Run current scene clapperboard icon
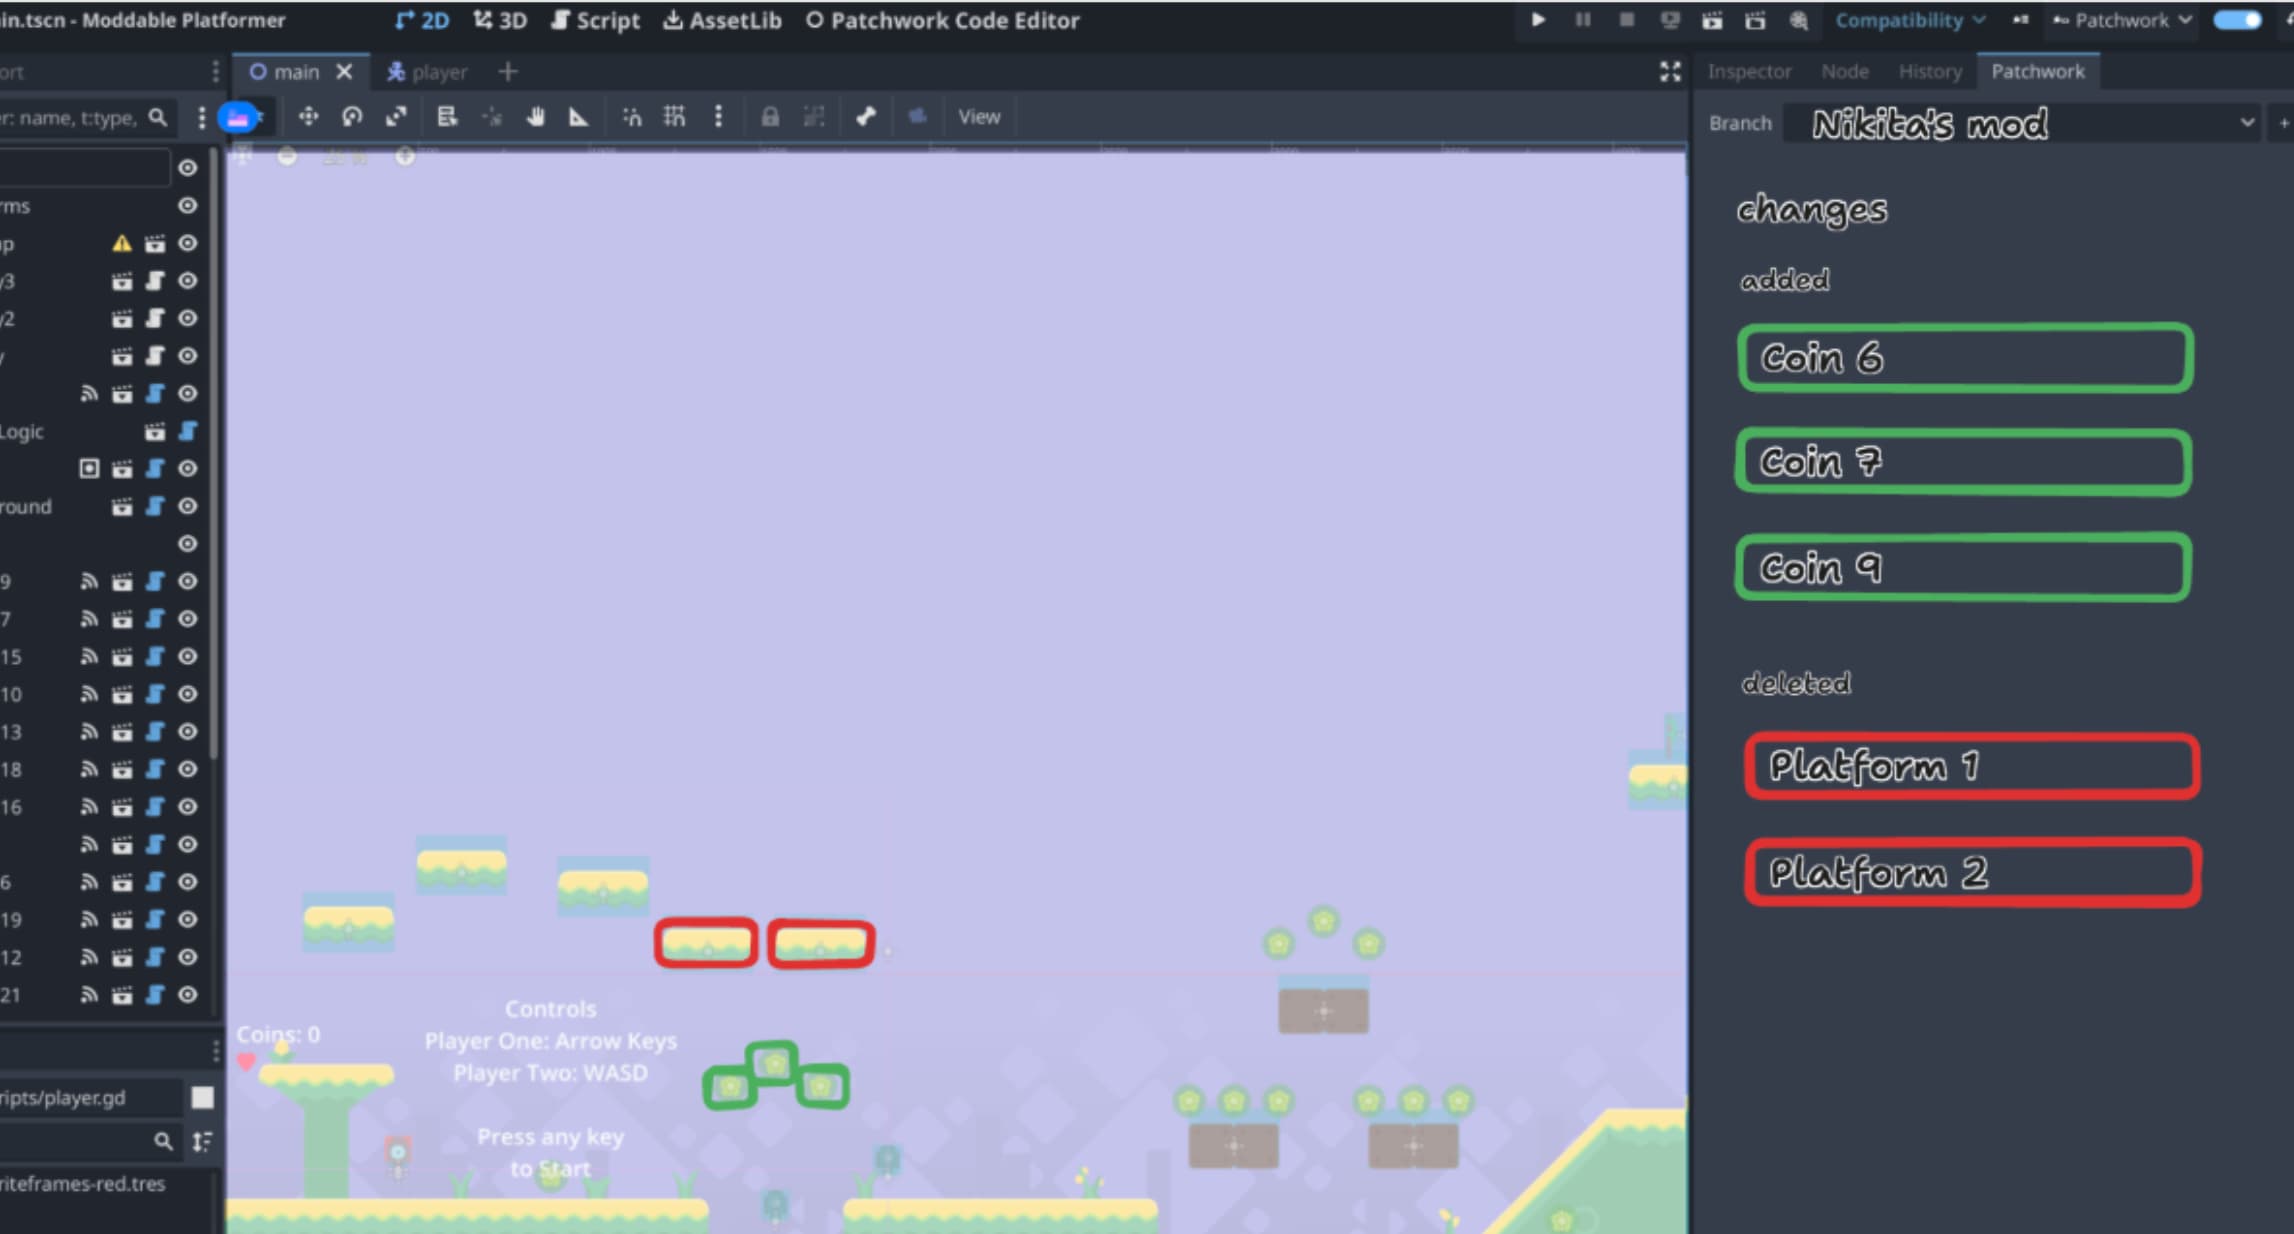Image resolution: width=2294 pixels, height=1234 pixels. (x=1712, y=20)
